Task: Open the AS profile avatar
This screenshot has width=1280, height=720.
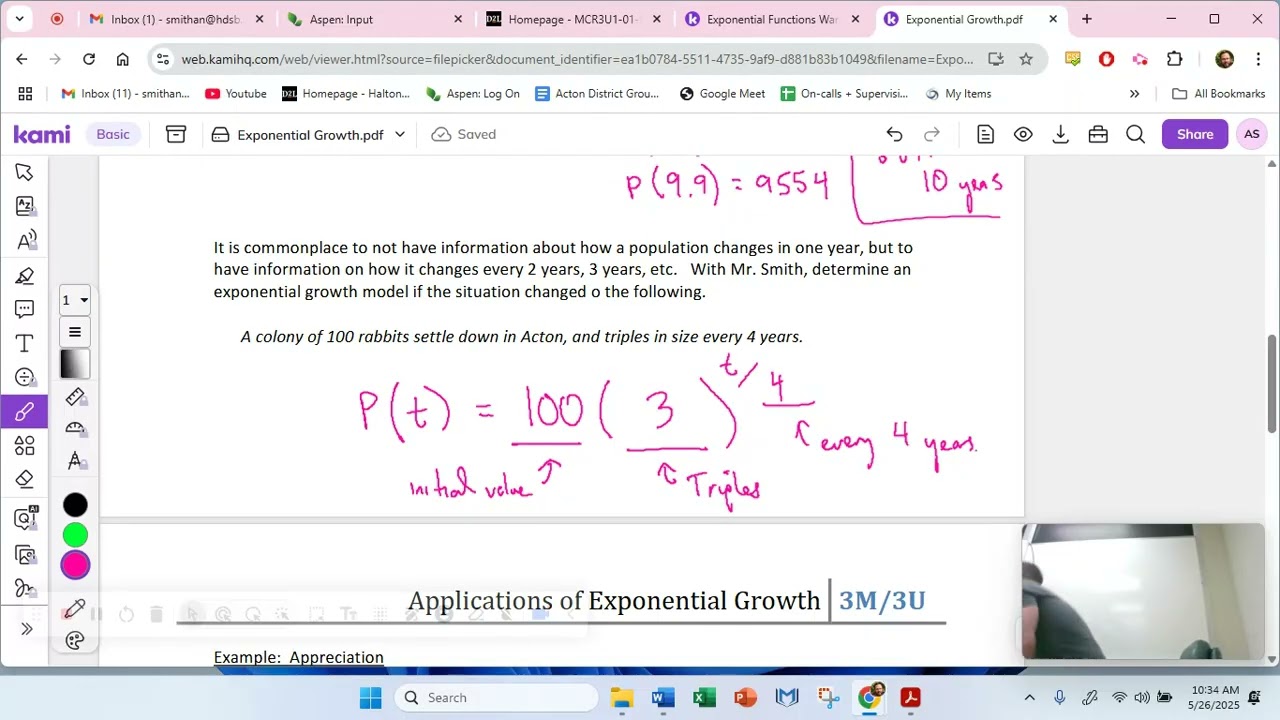Action: tap(1252, 134)
